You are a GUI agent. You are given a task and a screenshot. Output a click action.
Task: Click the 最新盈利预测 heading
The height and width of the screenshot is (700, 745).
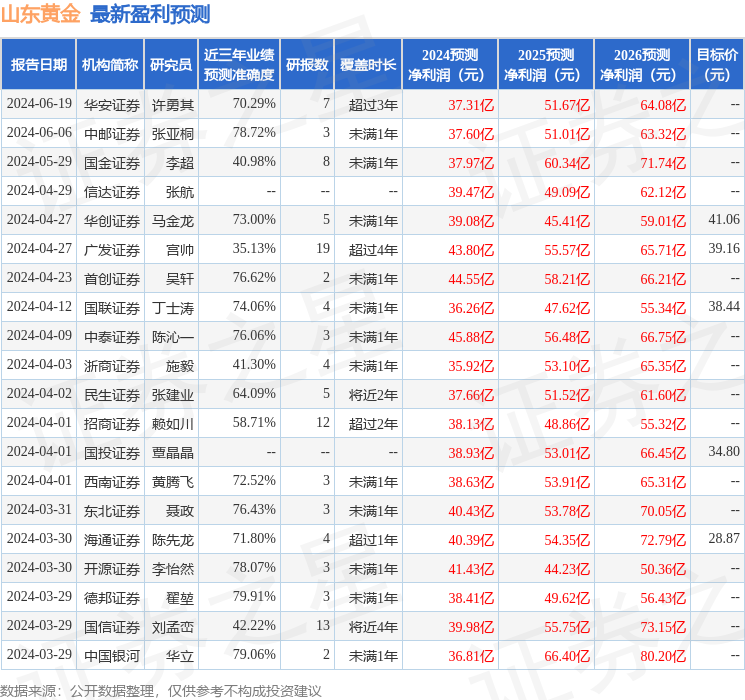(150, 14)
